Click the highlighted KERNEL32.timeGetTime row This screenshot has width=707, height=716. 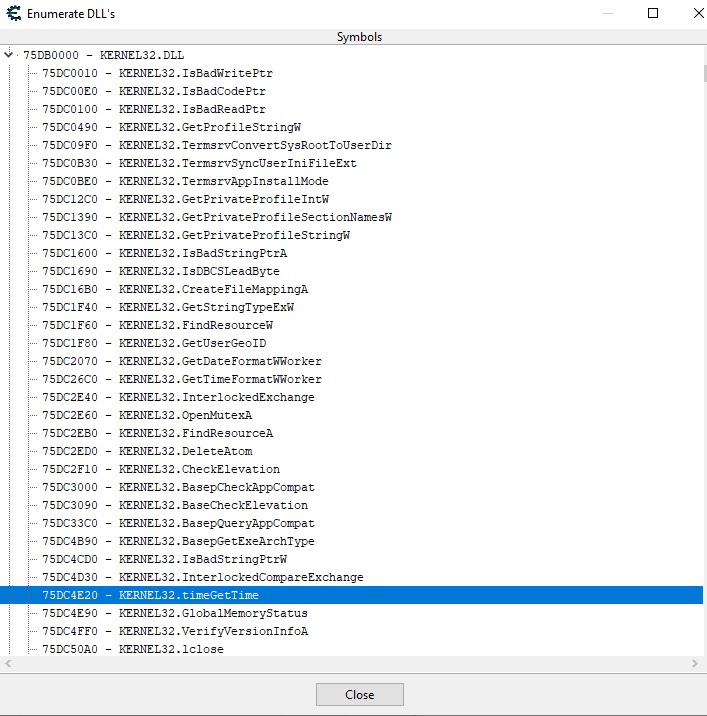click(351, 595)
